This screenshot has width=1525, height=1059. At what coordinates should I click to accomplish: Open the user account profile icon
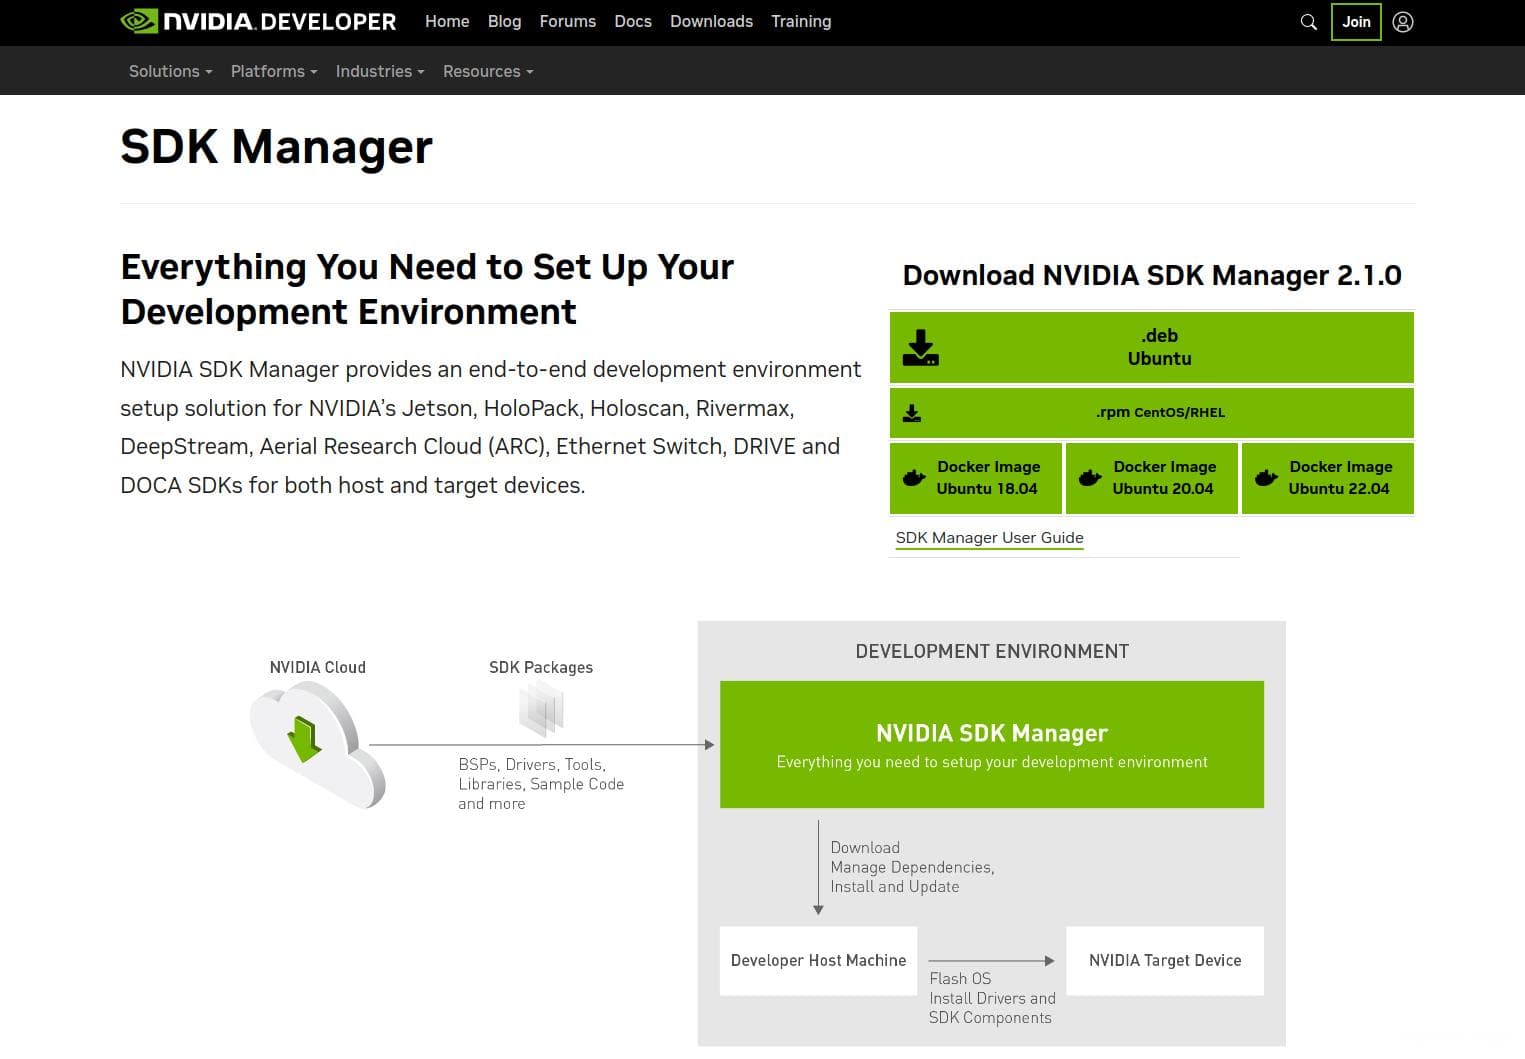1403,22
